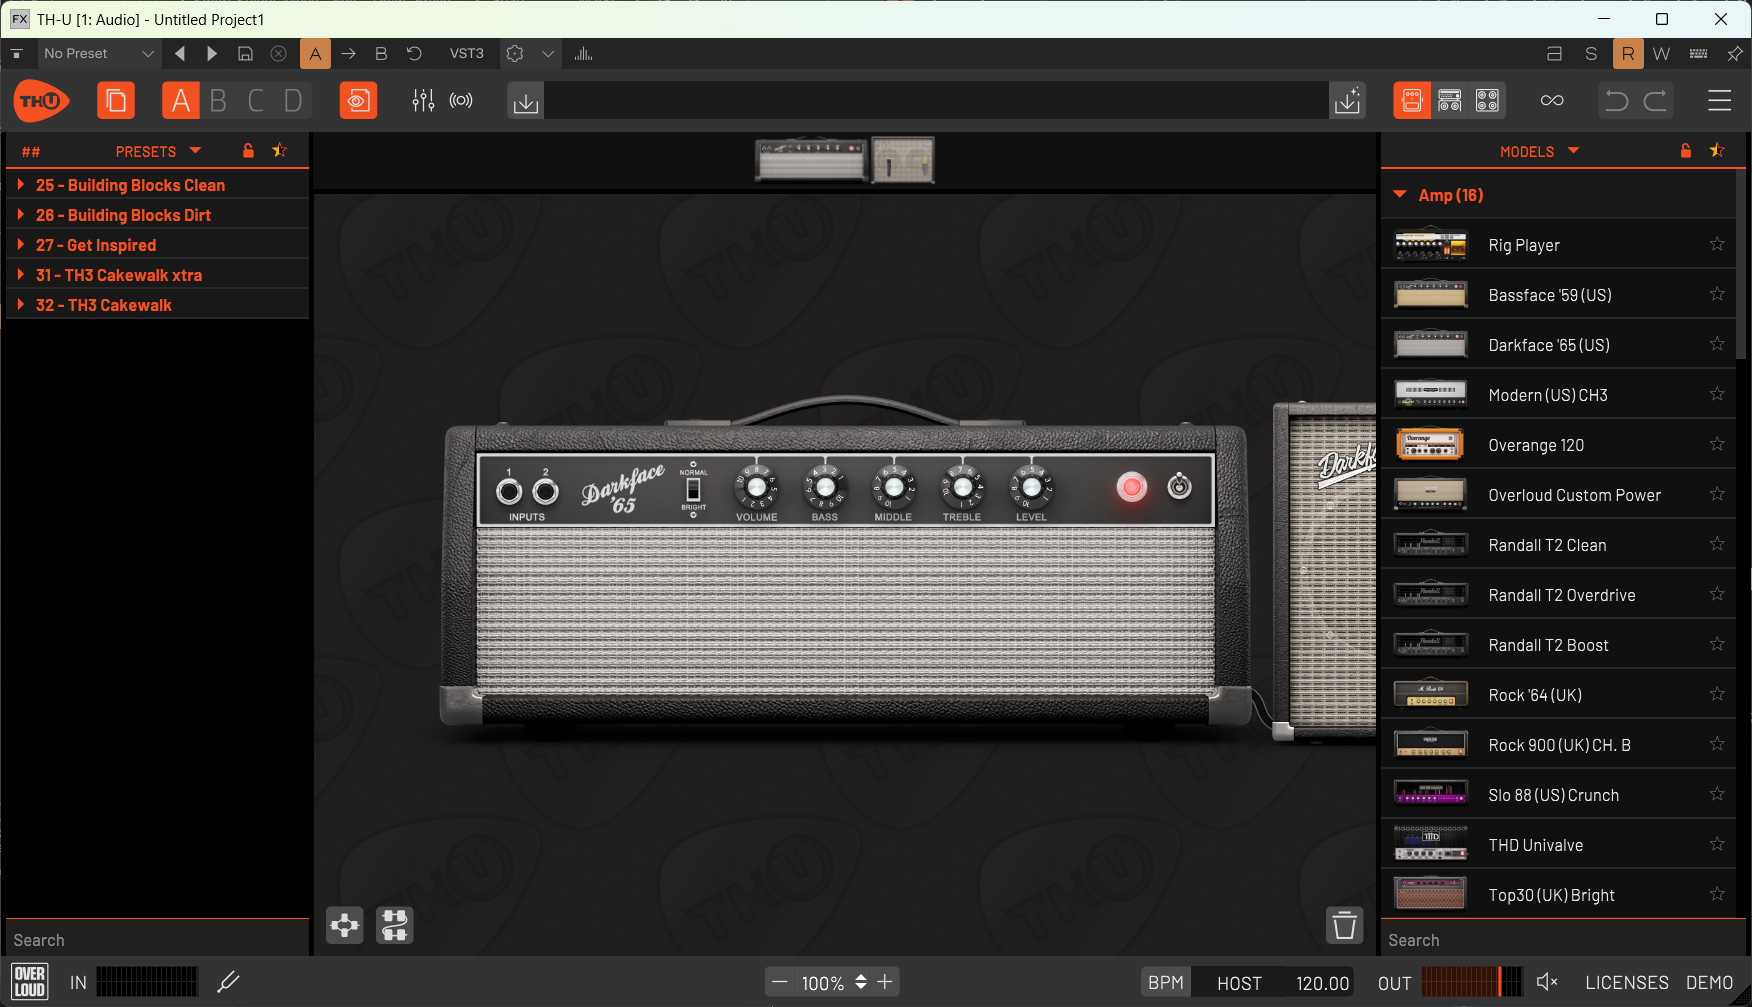Screen dimensions: 1752x1007
Task: Click the LICENSES button
Action: 1627,983
